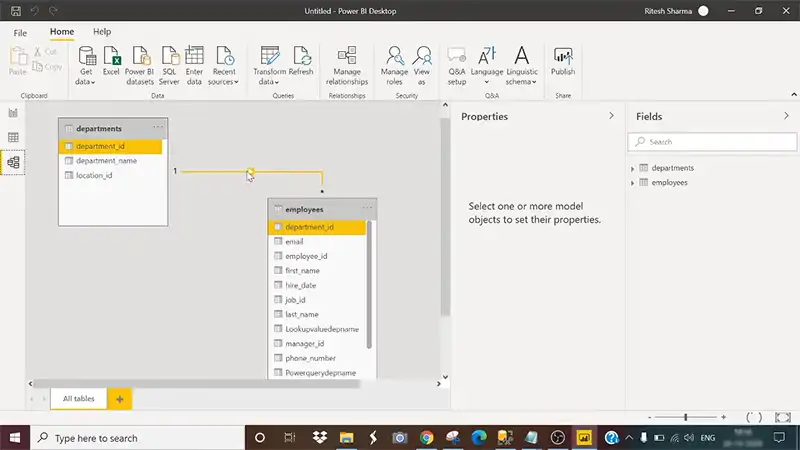
Task: Expand employees table in Fields pane
Action: point(633,183)
